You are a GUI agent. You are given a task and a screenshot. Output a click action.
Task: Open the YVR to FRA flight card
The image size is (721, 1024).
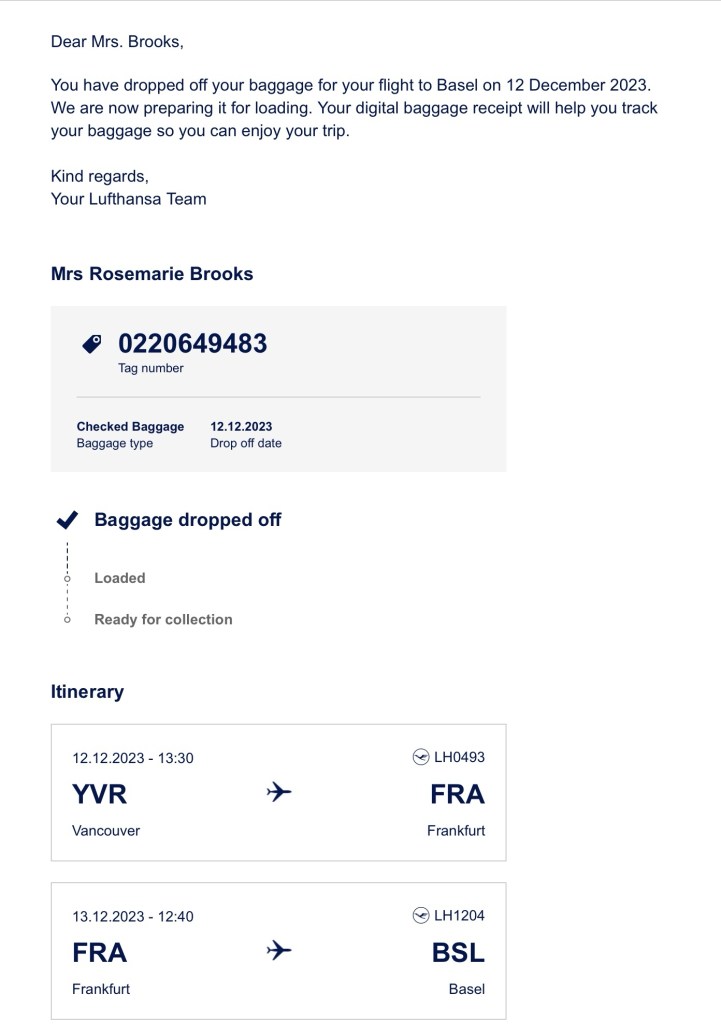pos(278,792)
